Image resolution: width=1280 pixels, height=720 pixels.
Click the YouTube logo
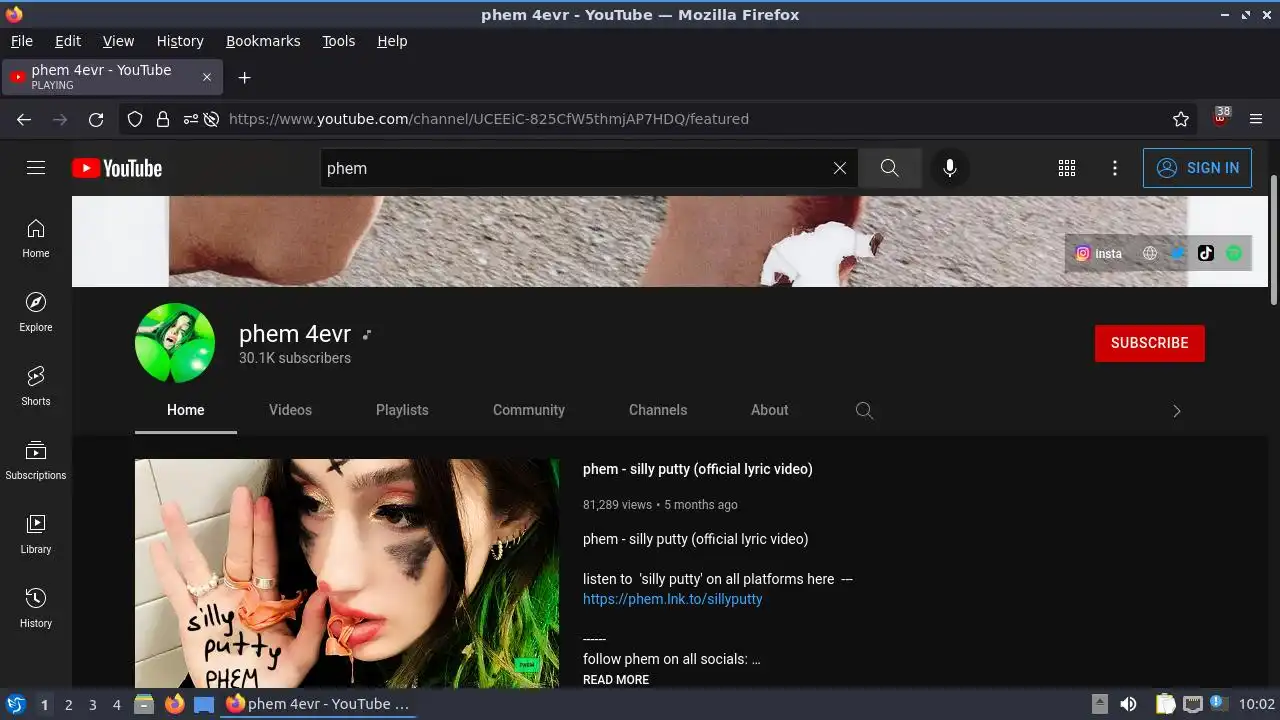tap(117, 168)
